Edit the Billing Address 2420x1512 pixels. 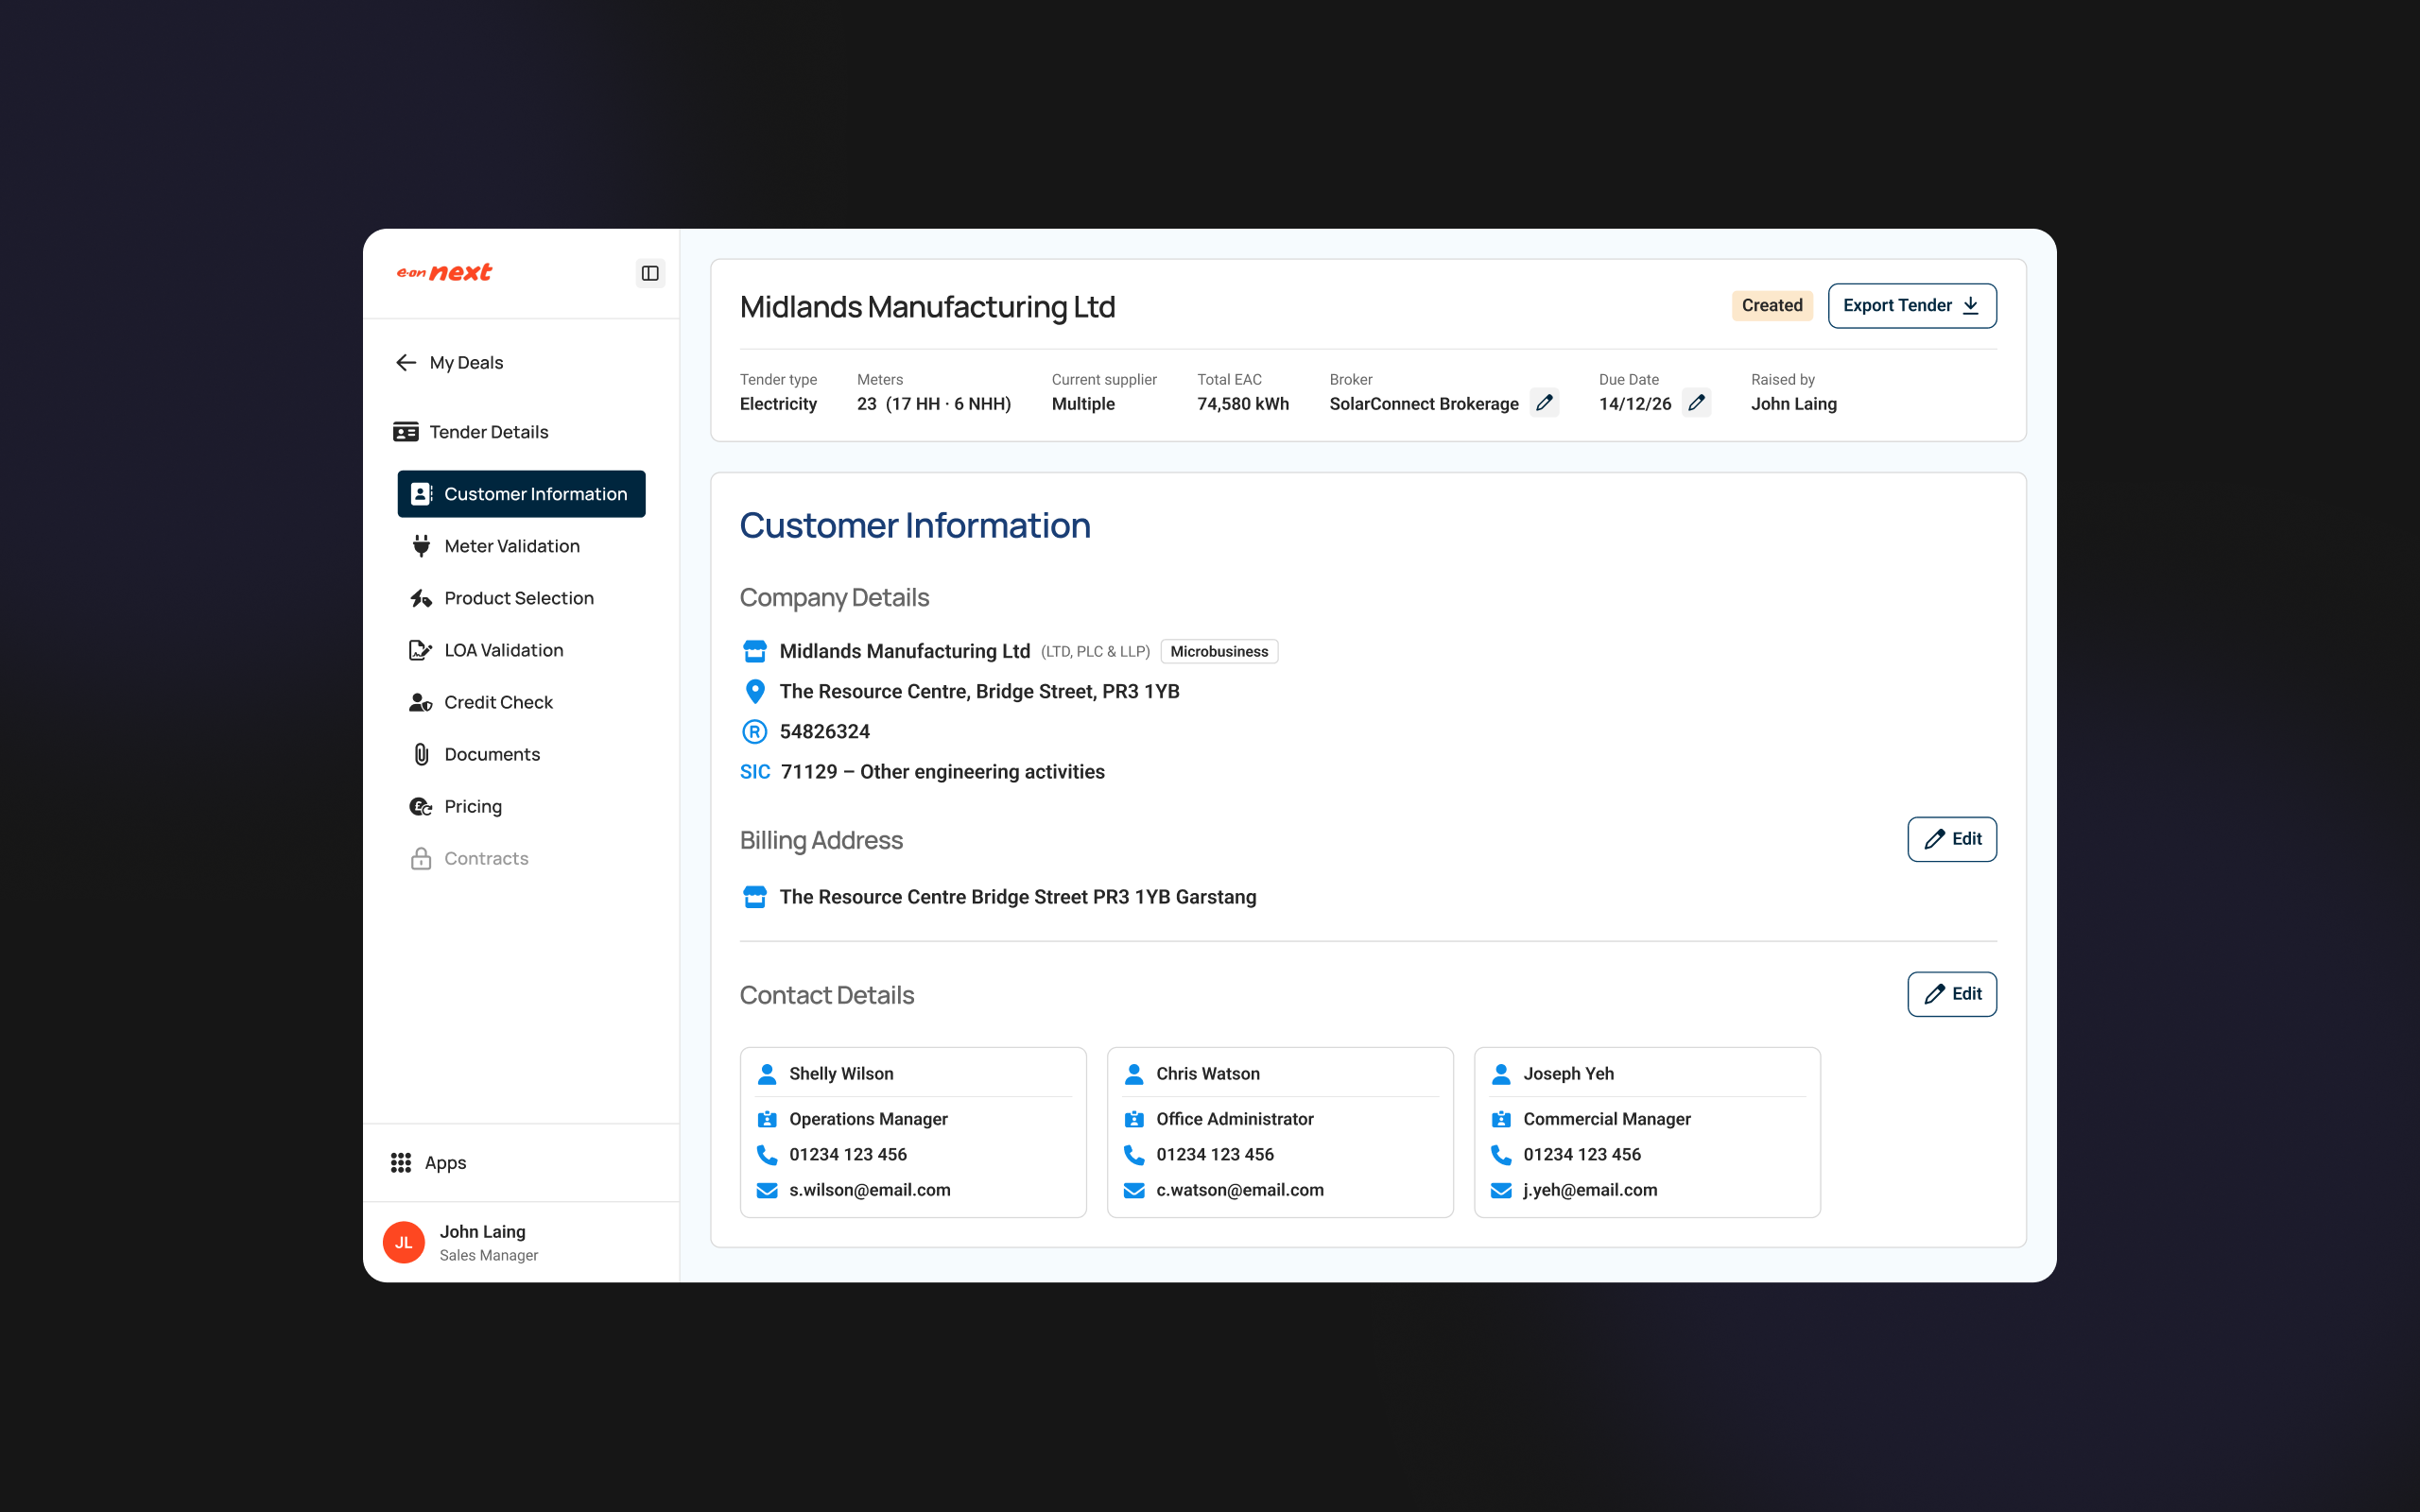pyautogui.click(x=1952, y=839)
